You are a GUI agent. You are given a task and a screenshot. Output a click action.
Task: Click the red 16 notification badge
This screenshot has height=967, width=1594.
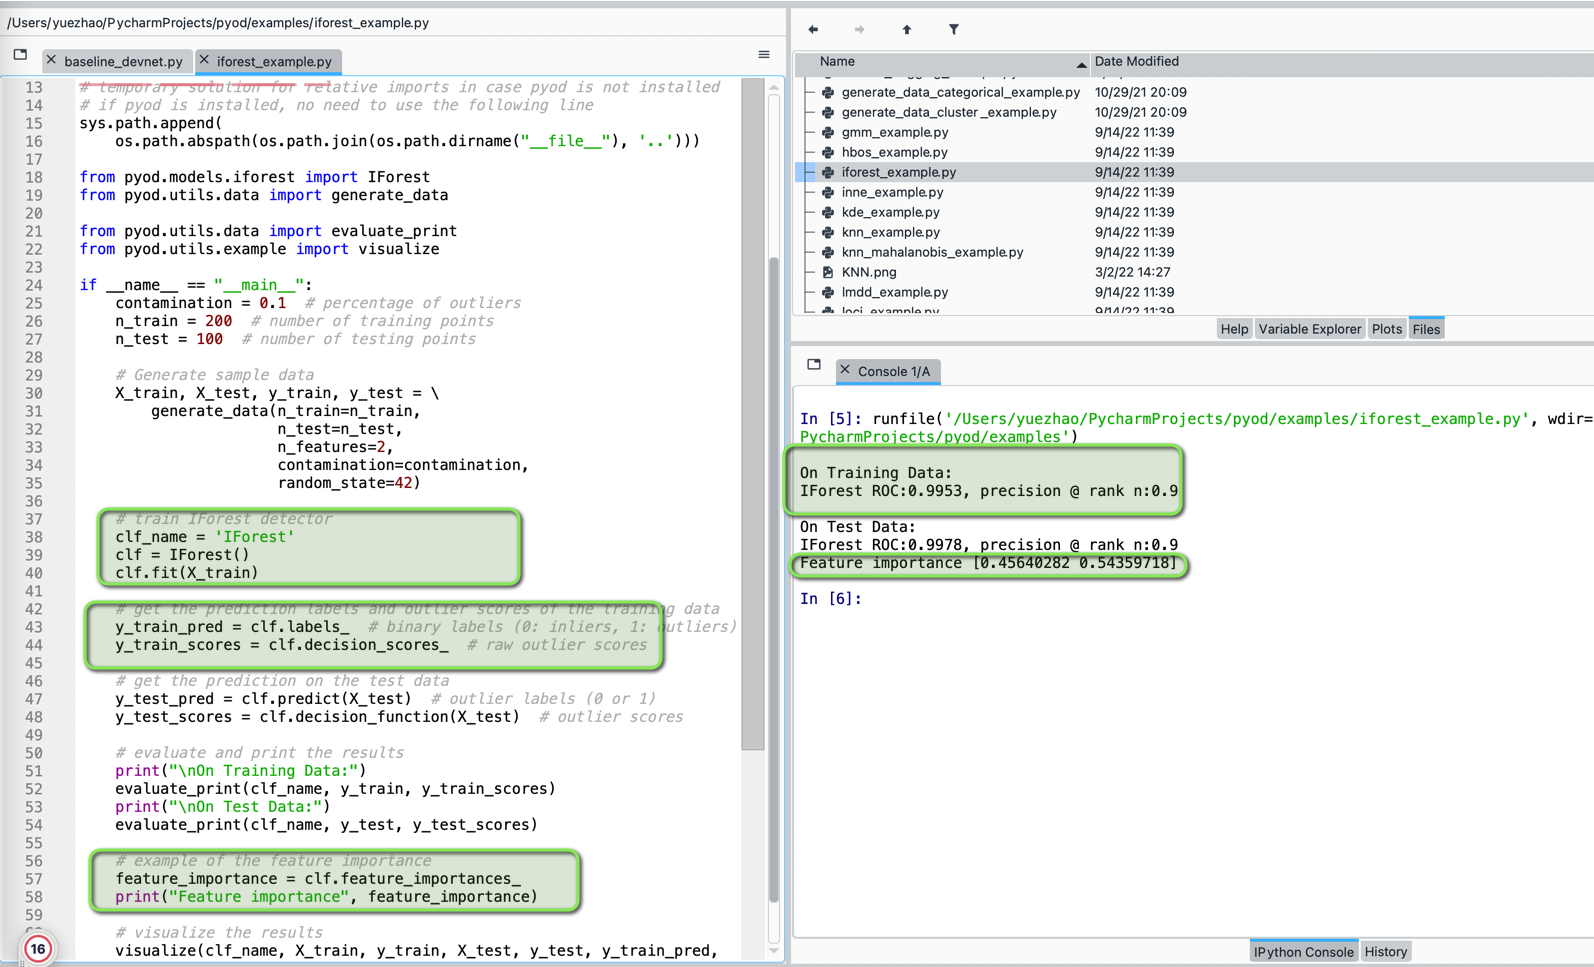pos(38,948)
